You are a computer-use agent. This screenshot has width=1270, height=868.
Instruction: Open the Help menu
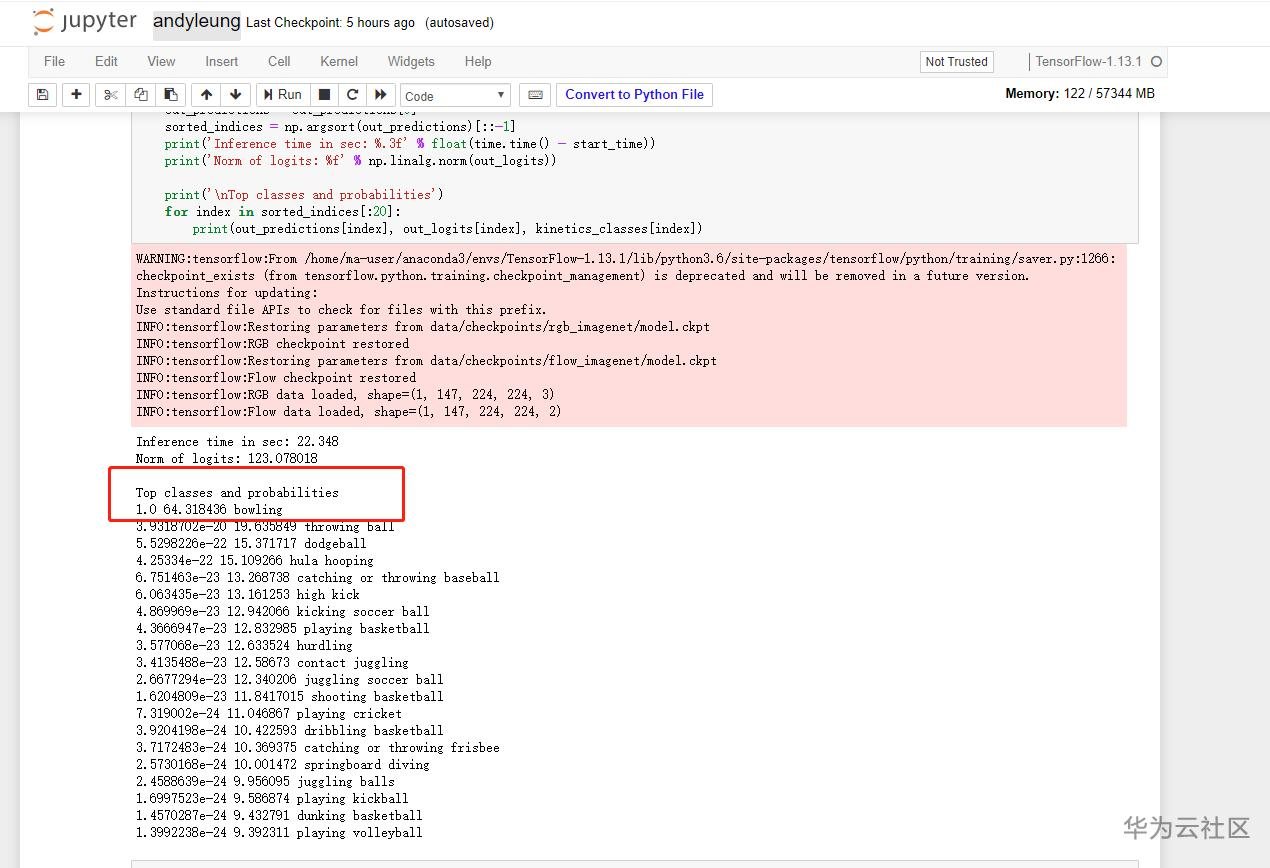click(x=478, y=61)
